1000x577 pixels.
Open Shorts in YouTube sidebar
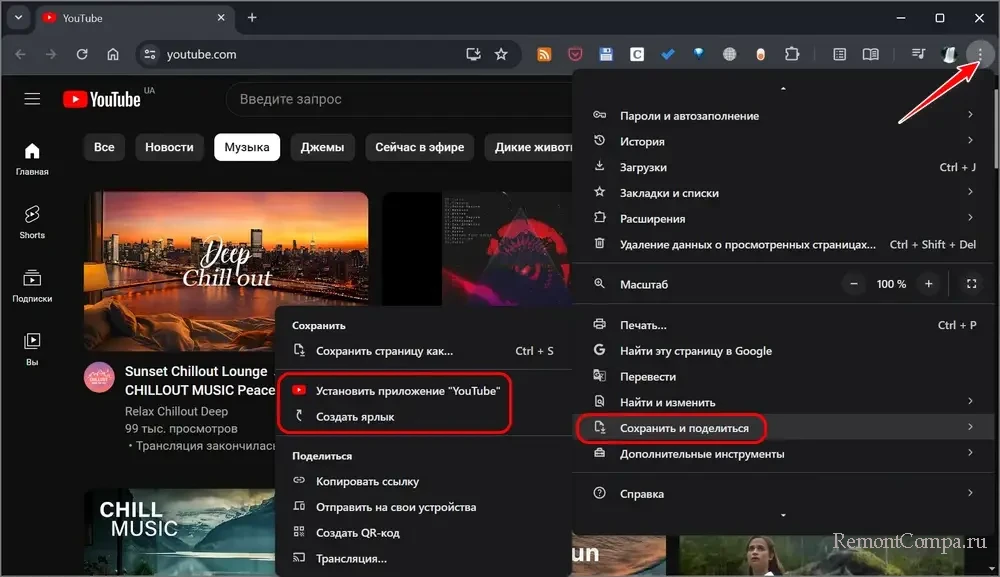32,221
